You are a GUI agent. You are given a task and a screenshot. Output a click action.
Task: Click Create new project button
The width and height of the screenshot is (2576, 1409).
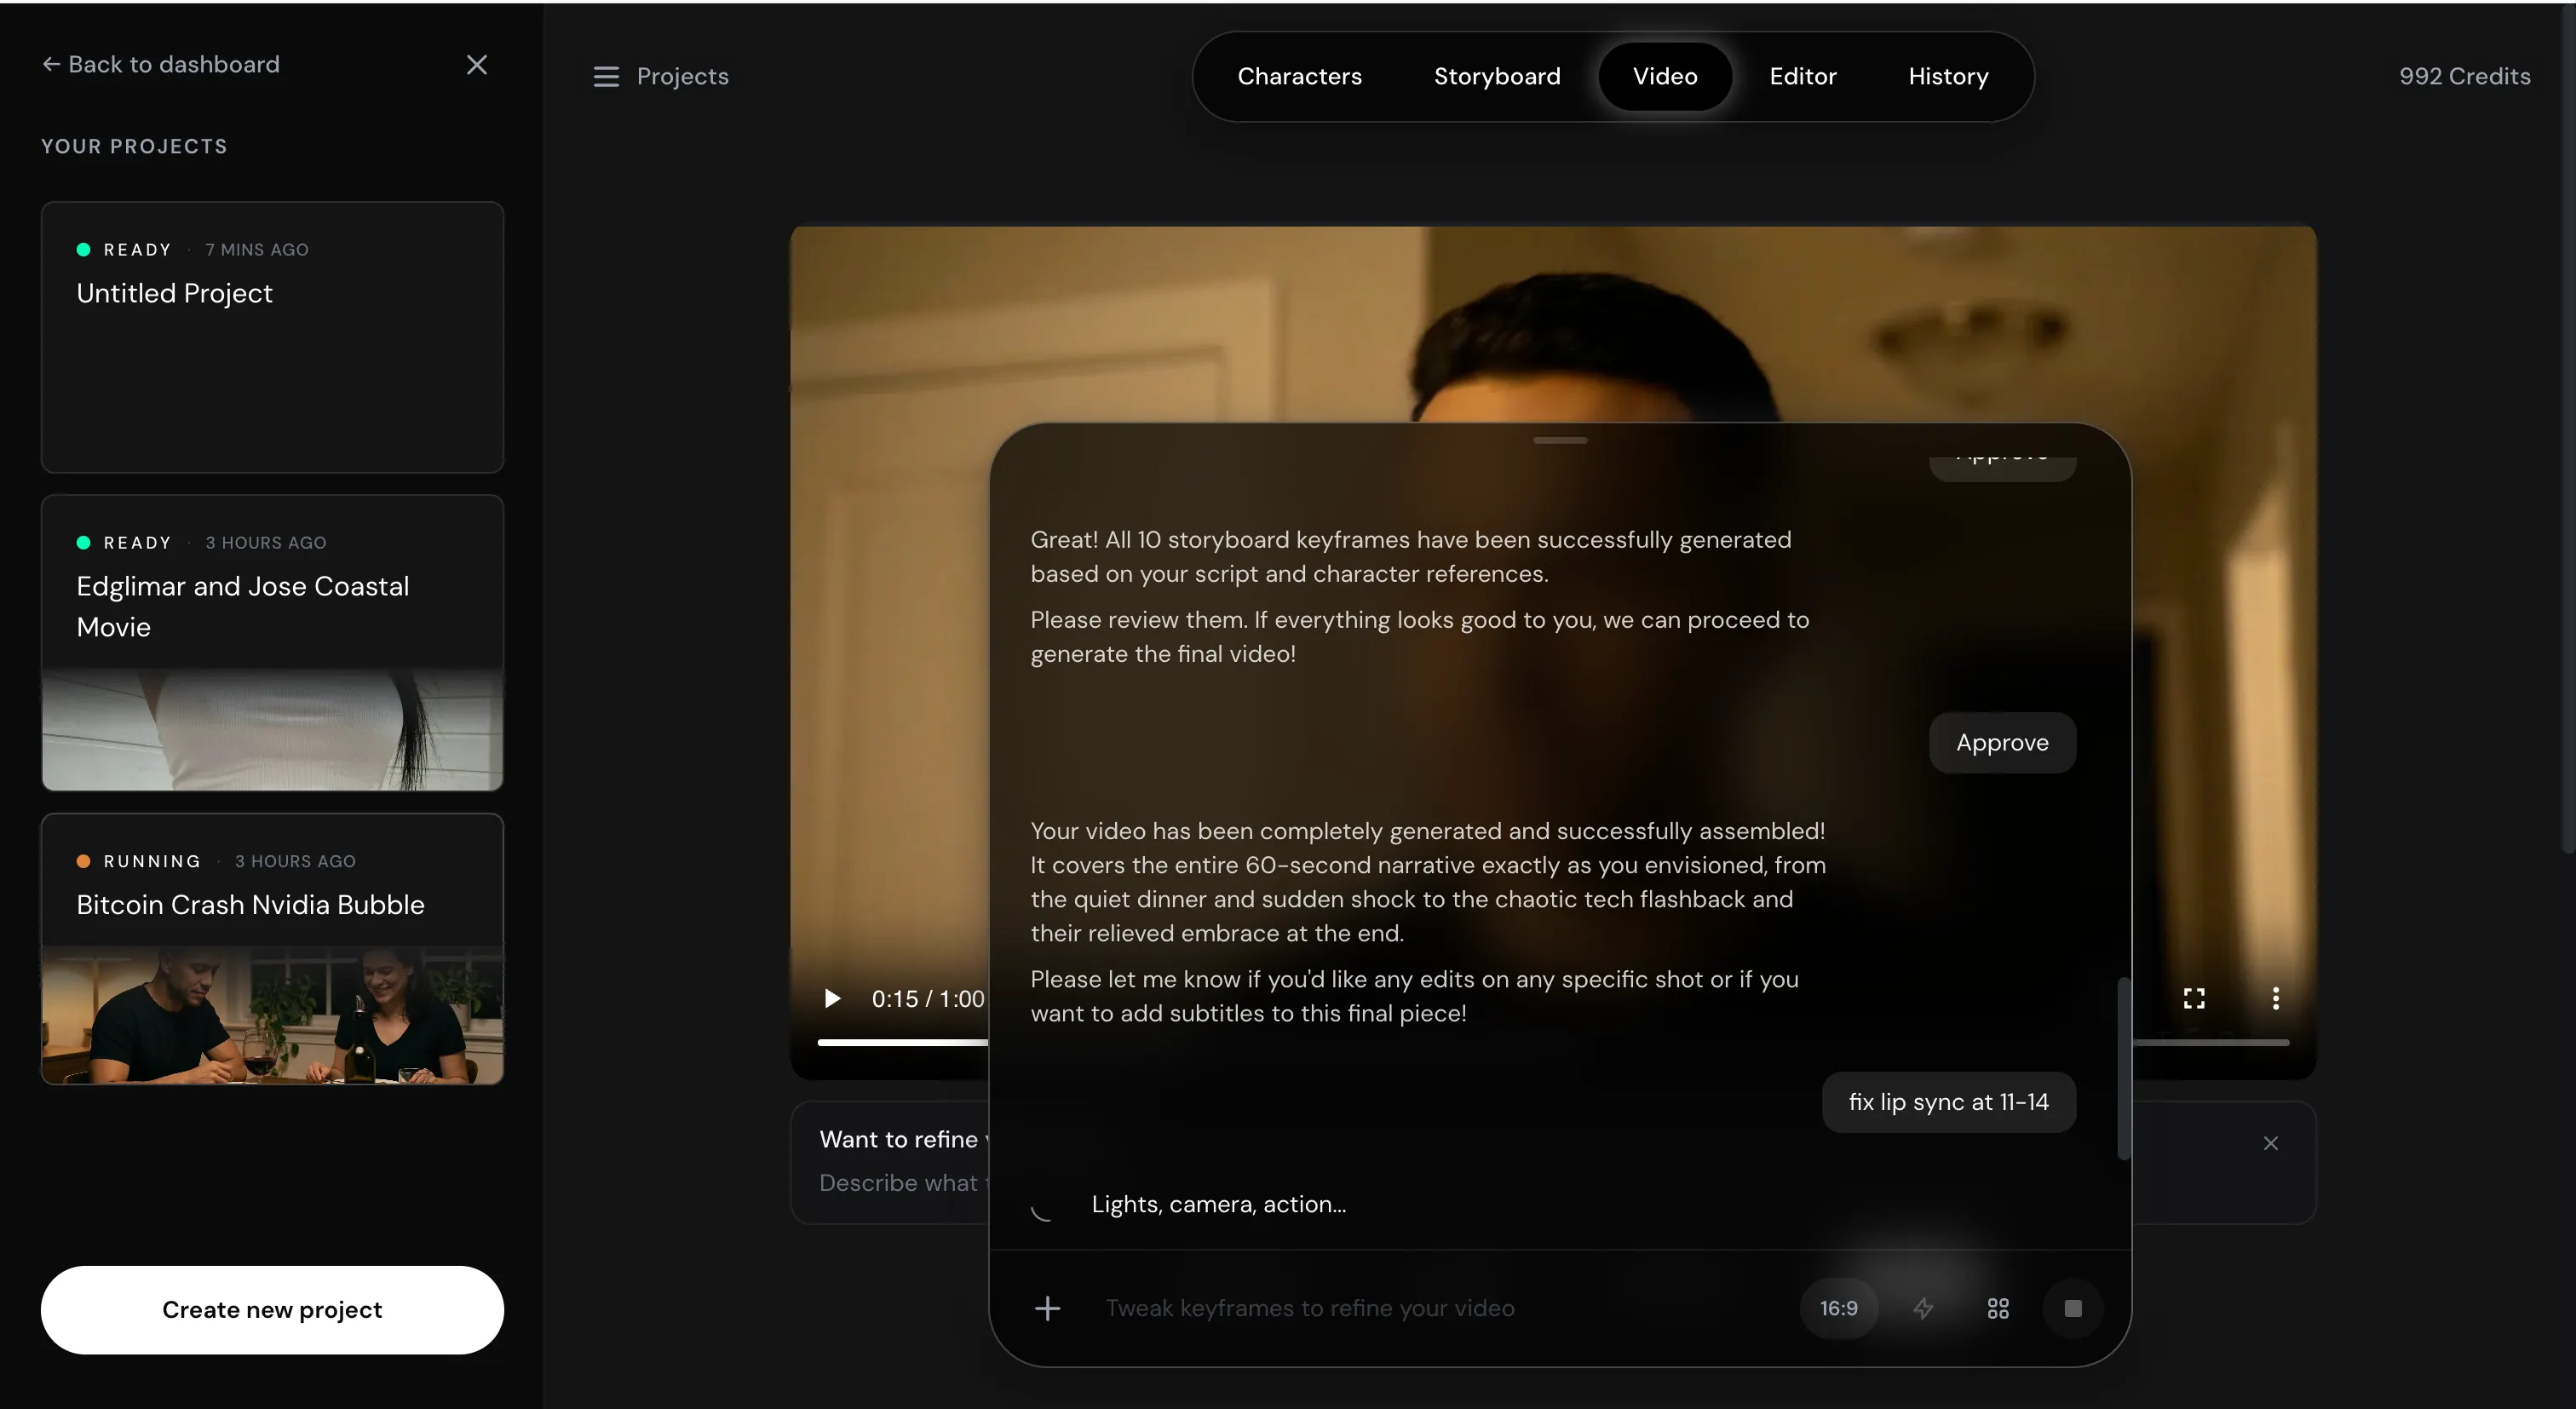click(272, 1310)
